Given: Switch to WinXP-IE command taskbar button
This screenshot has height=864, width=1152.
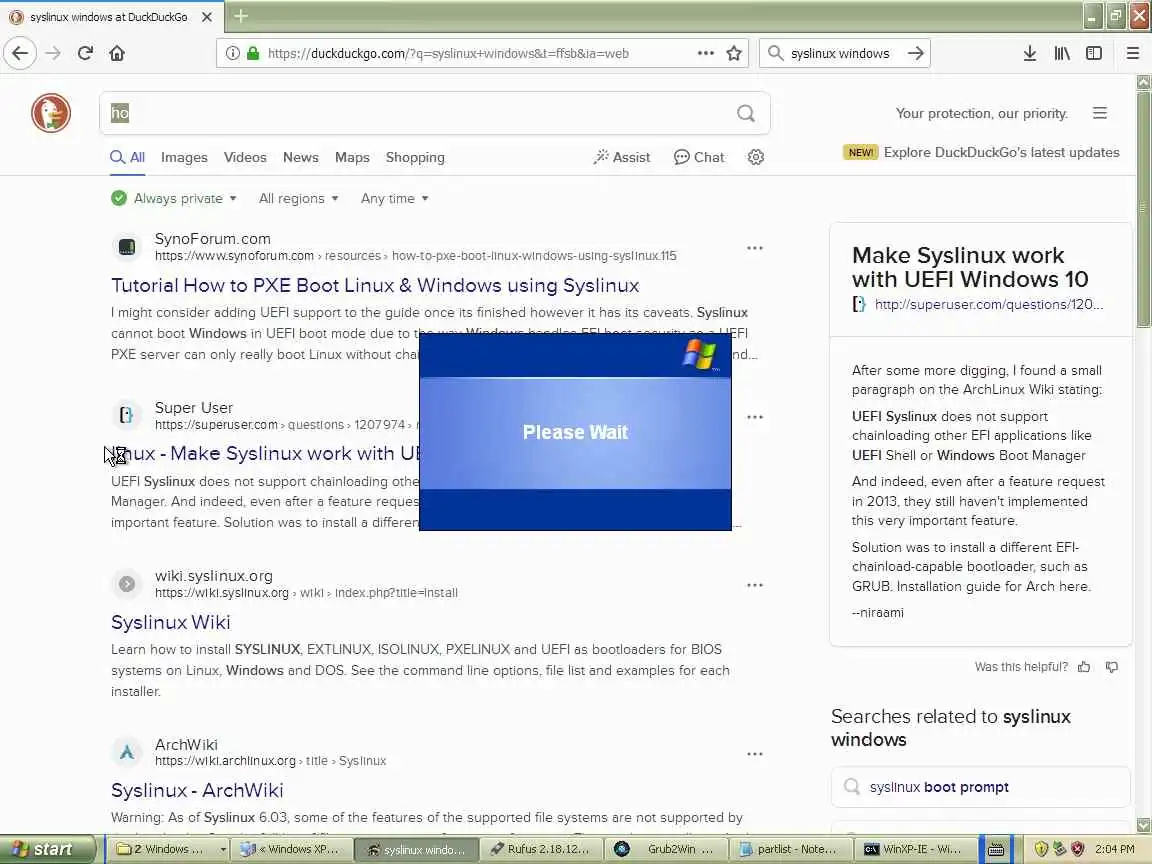Looking at the screenshot, I should click(x=914, y=849).
